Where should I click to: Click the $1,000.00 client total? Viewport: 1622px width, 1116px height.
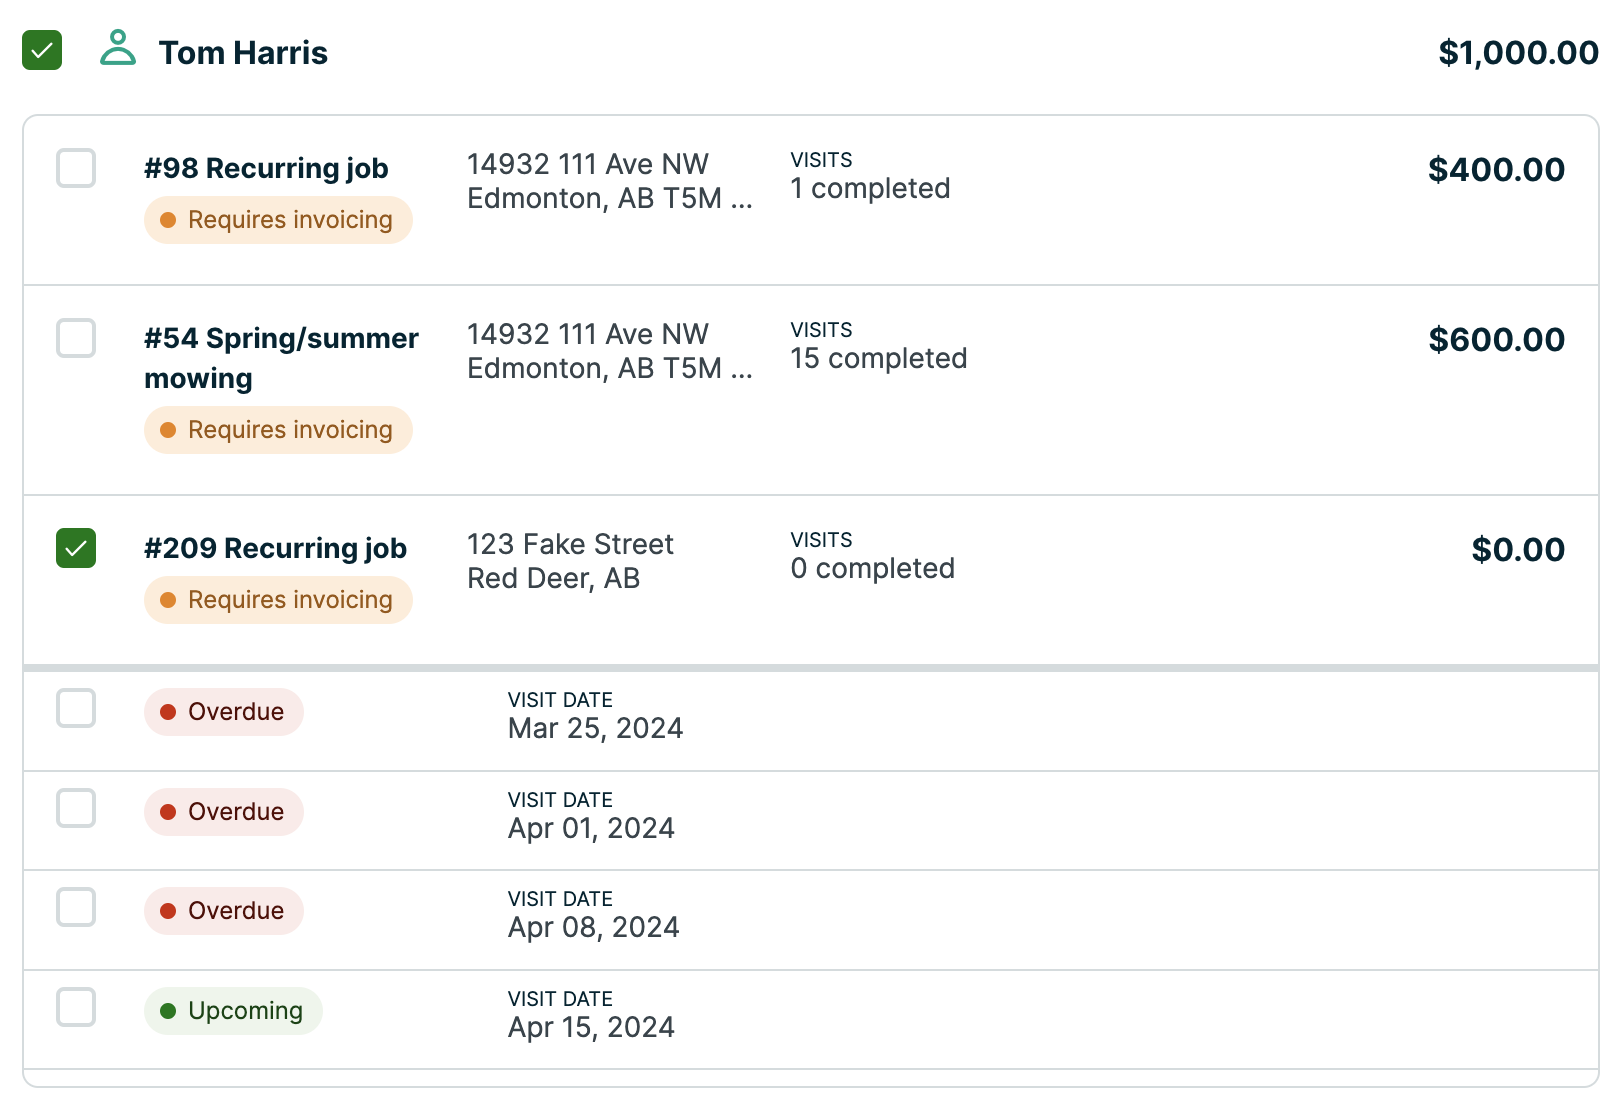(x=1517, y=53)
